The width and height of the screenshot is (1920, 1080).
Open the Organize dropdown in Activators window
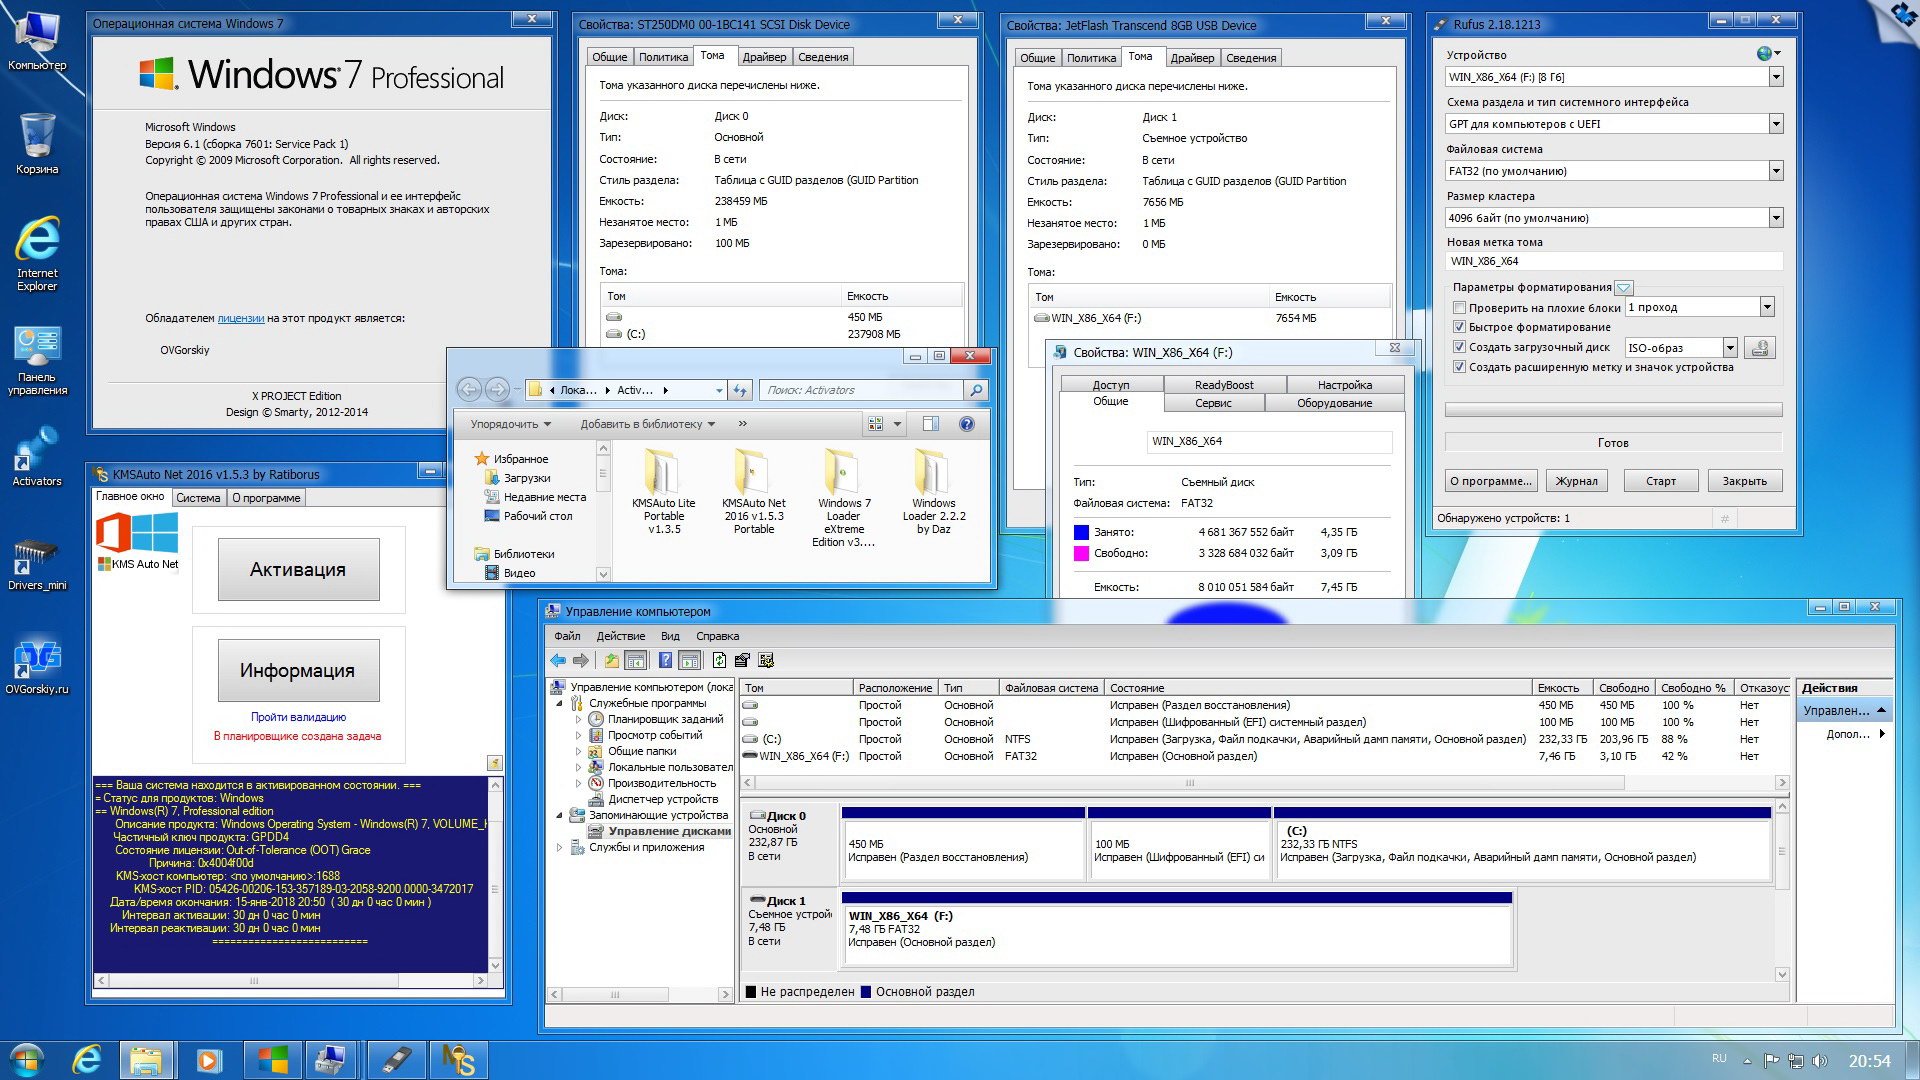[510, 424]
